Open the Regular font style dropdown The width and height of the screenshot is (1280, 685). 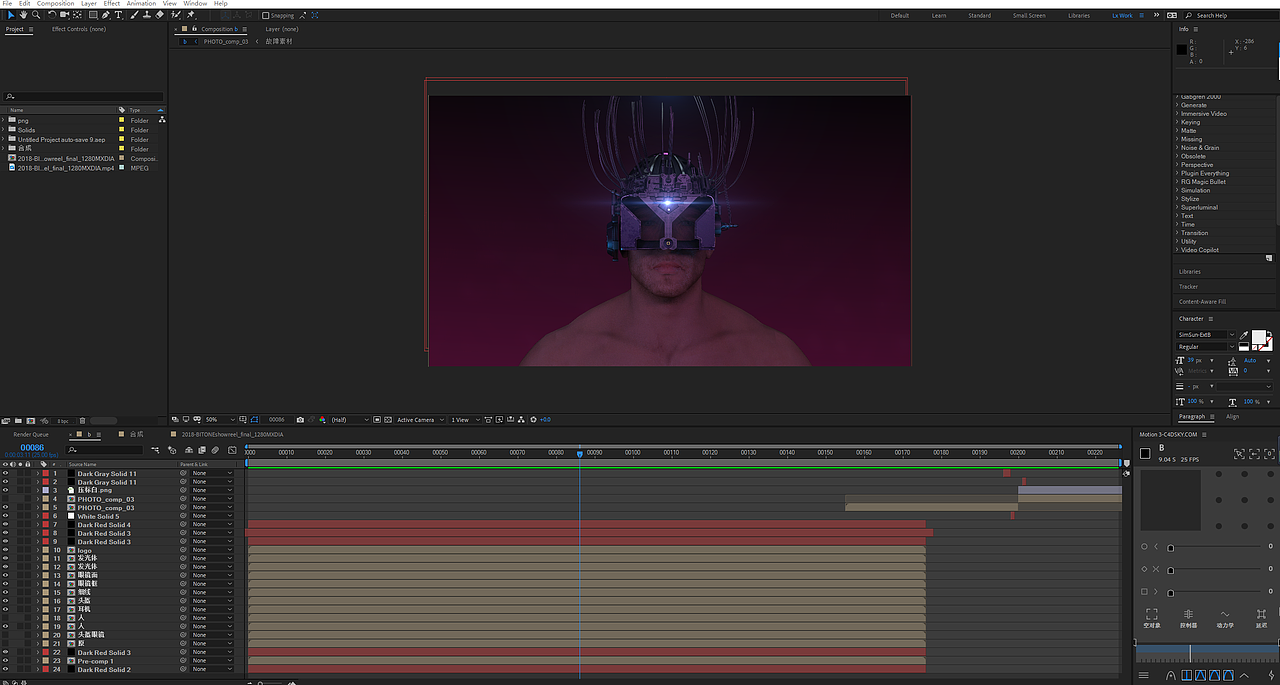pyautogui.click(x=1206, y=347)
